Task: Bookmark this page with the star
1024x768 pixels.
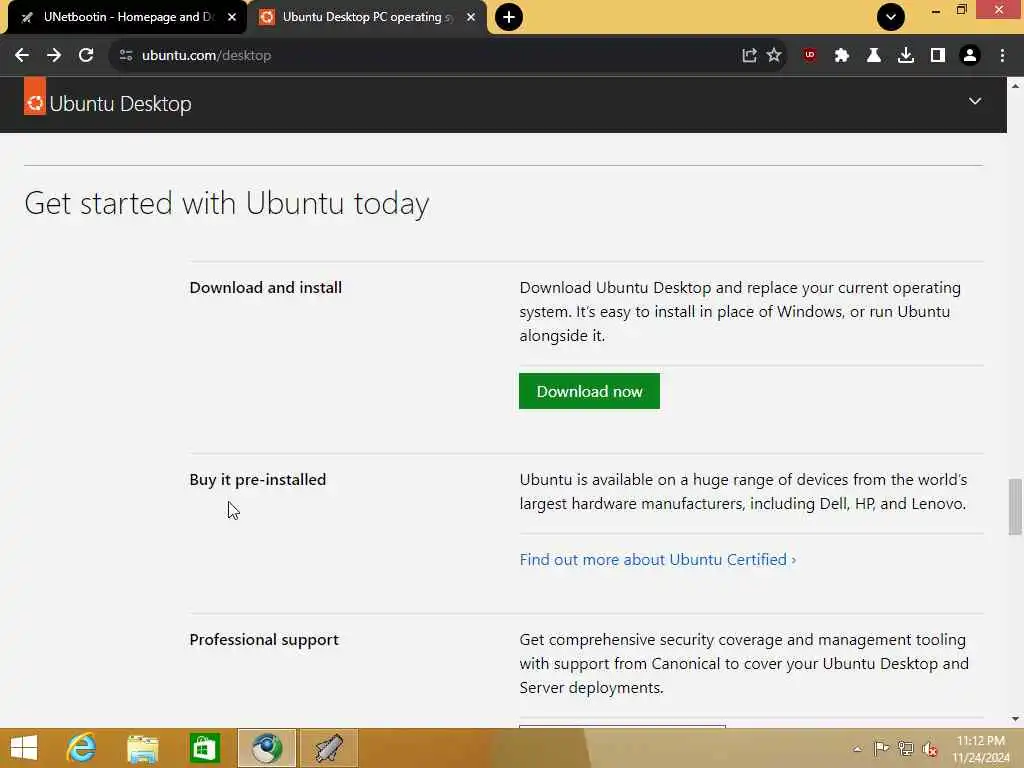Action: click(x=774, y=56)
